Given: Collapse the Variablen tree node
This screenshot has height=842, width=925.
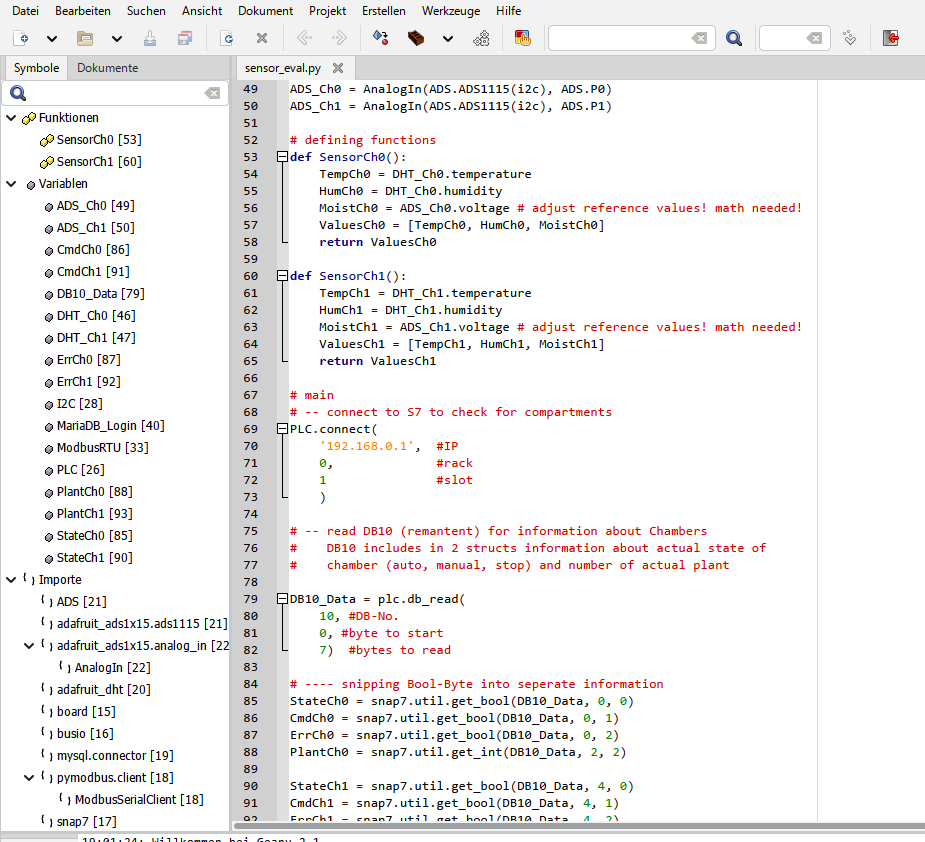Looking at the screenshot, I should [11, 184].
